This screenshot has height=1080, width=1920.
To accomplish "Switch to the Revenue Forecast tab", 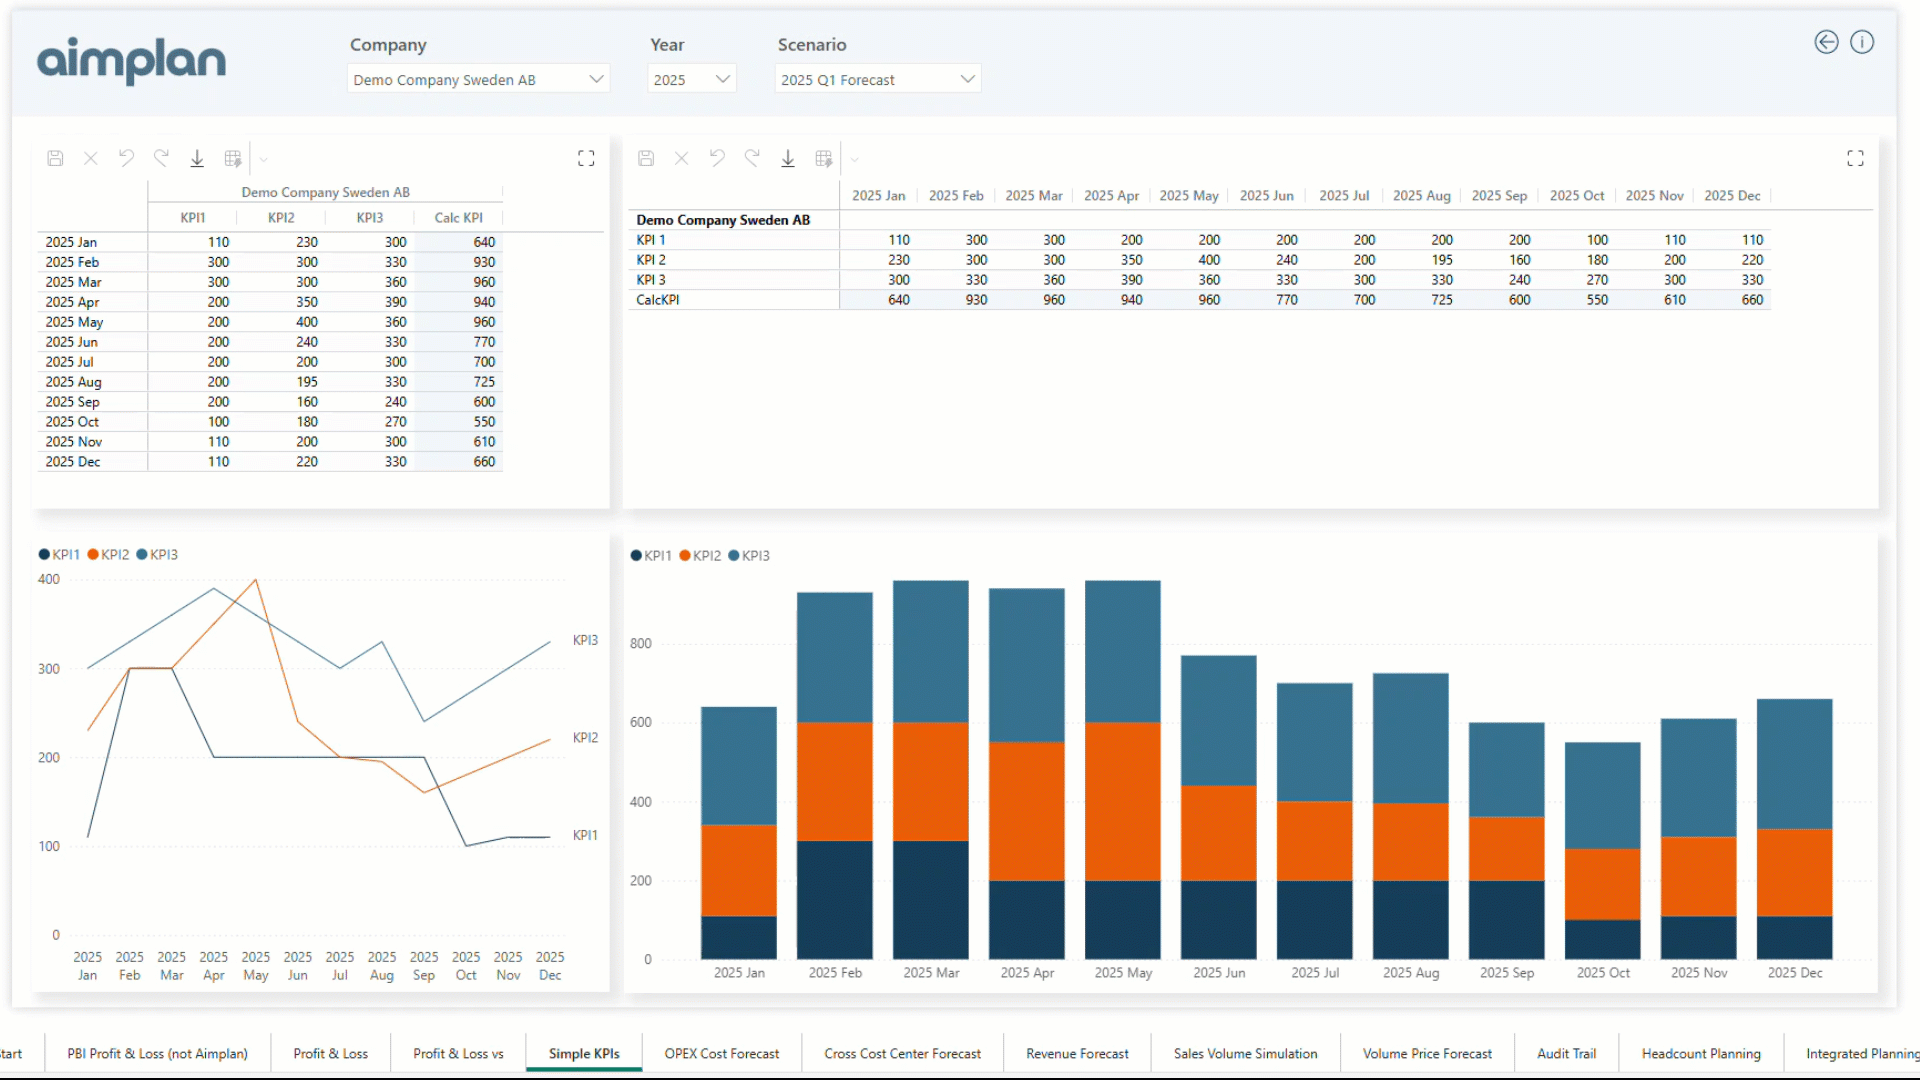I will click(x=1077, y=1053).
